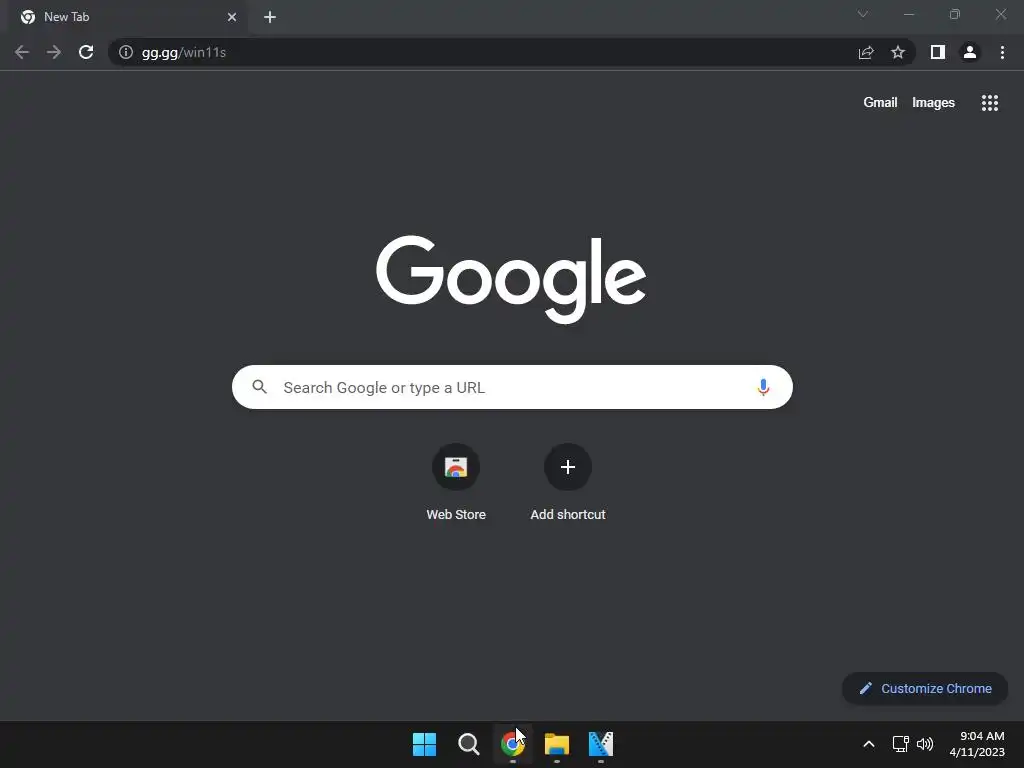
Task: Open the Chrome profile menu
Action: (970, 52)
